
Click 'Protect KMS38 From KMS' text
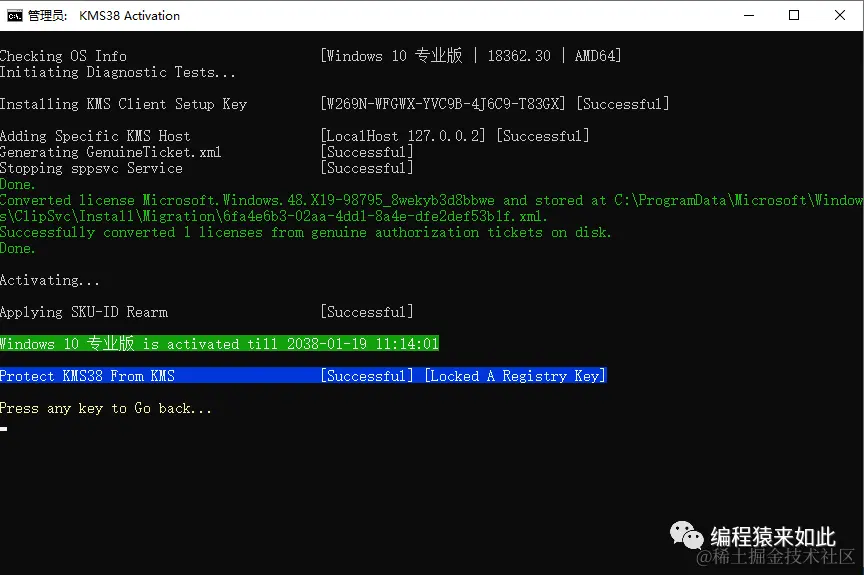tap(87, 376)
